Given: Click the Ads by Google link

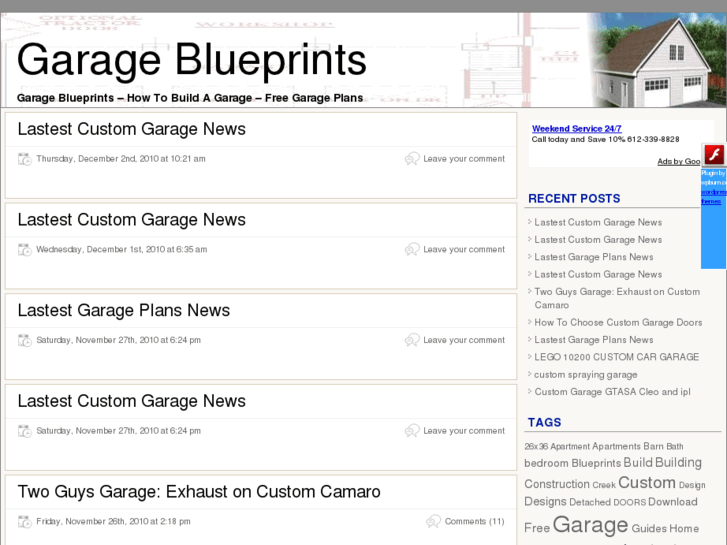Looking at the screenshot, I should [x=678, y=161].
